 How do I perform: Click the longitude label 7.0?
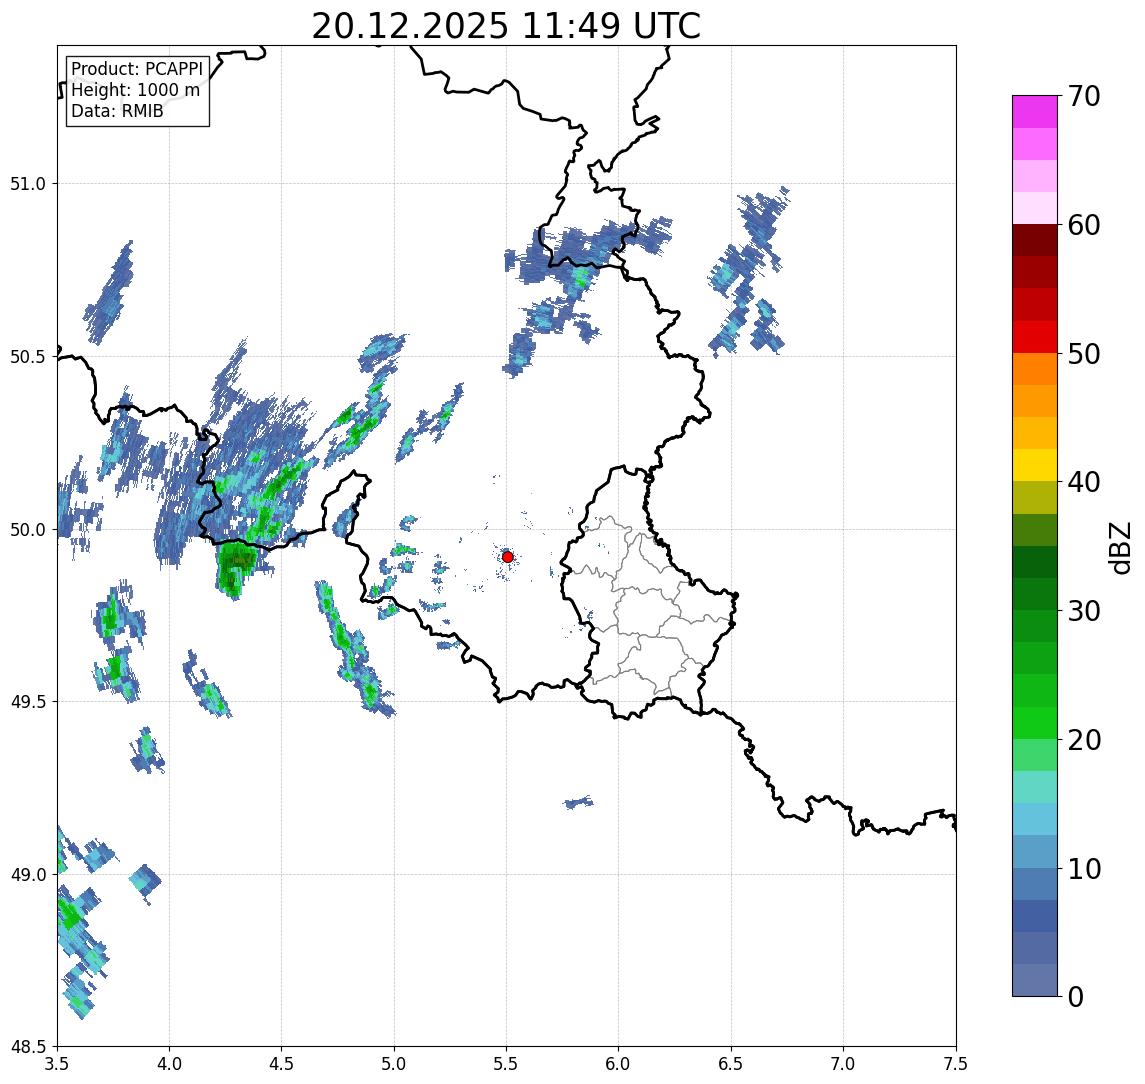(x=843, y=1064)
